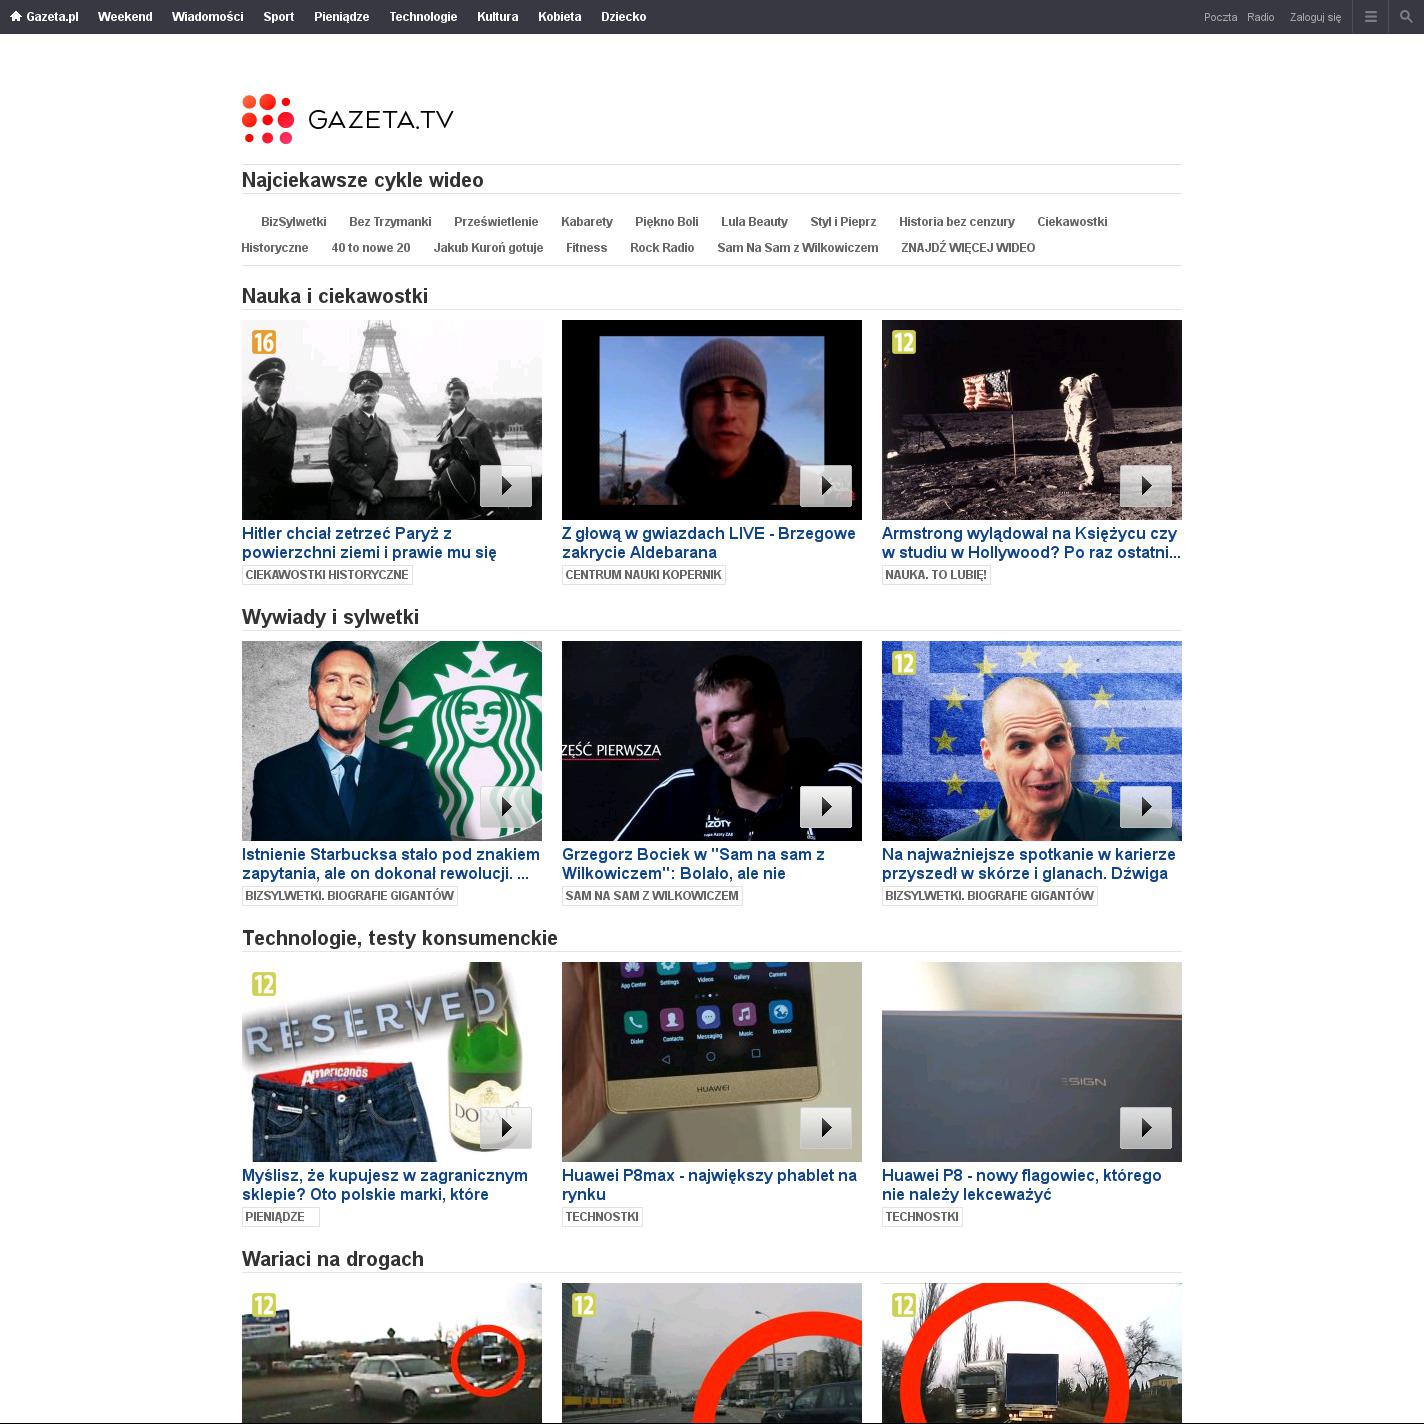Viewport: 1424px width, 1424px height.
Task: Play the Grzegorz Bociek interview video
Action: tap(825, 807)
